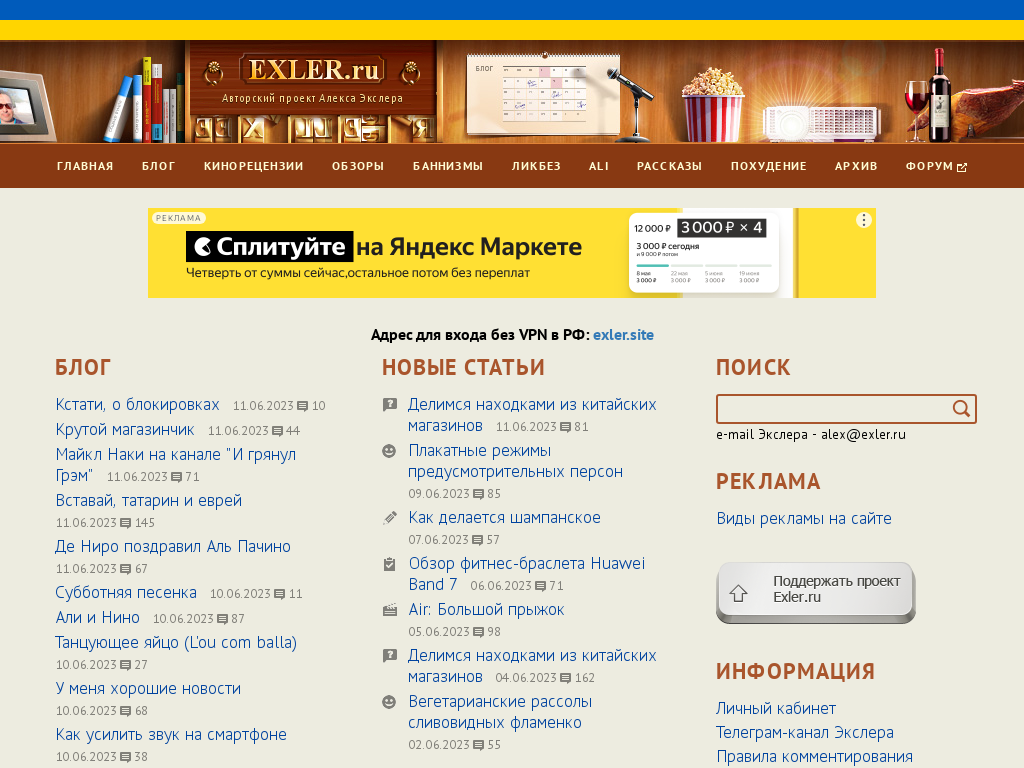
Task: Click the blog calendar header image
Action: 543,93
